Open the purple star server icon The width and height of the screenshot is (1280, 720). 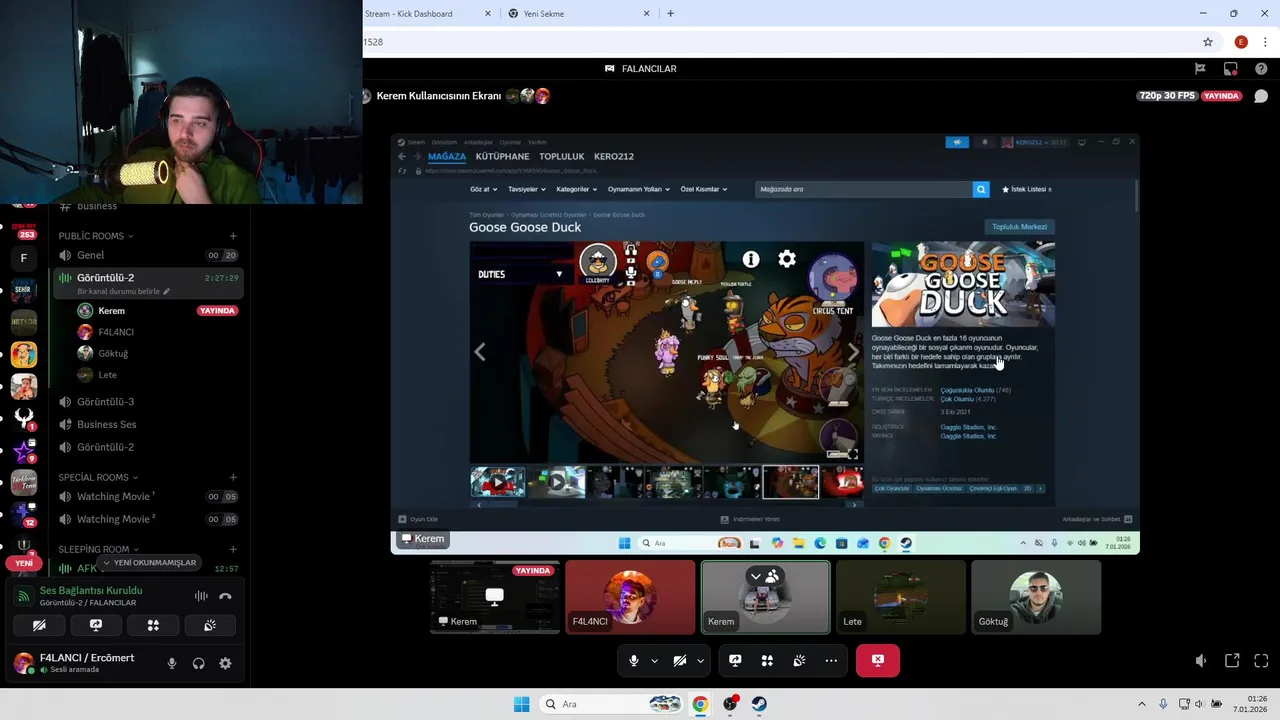[x=24, y=450]
